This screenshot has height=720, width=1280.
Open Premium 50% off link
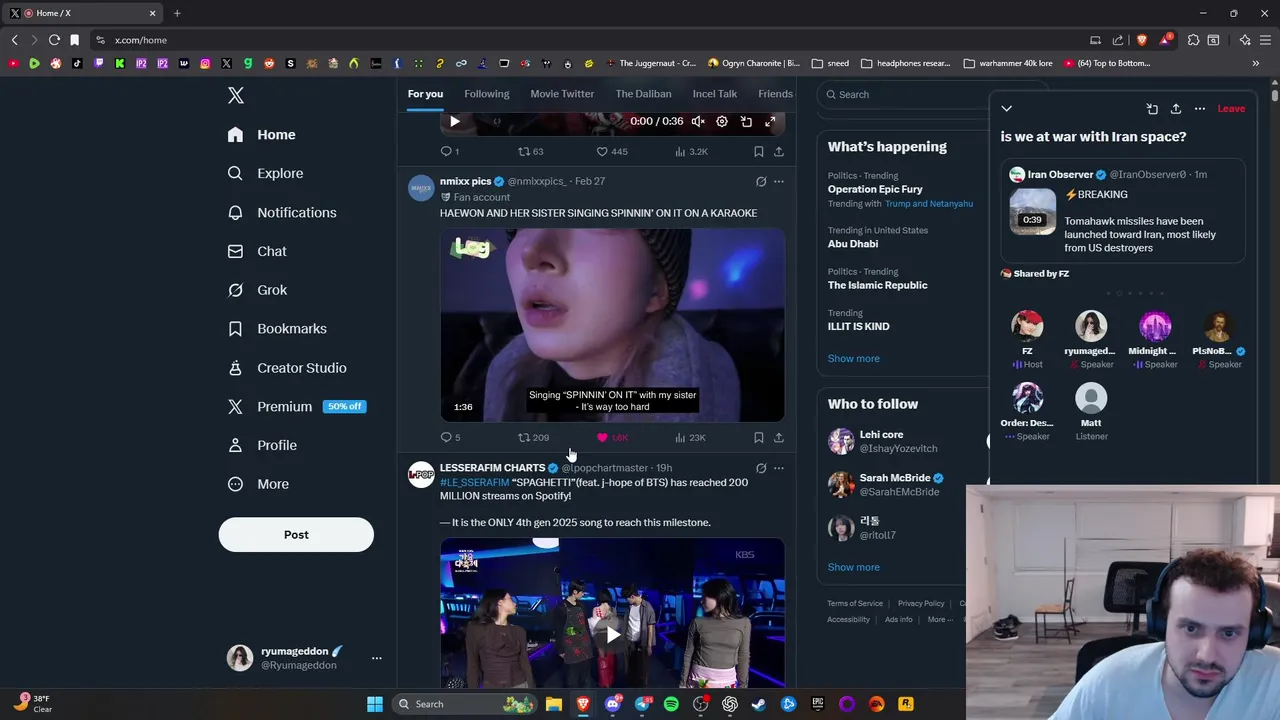(296, 406)
